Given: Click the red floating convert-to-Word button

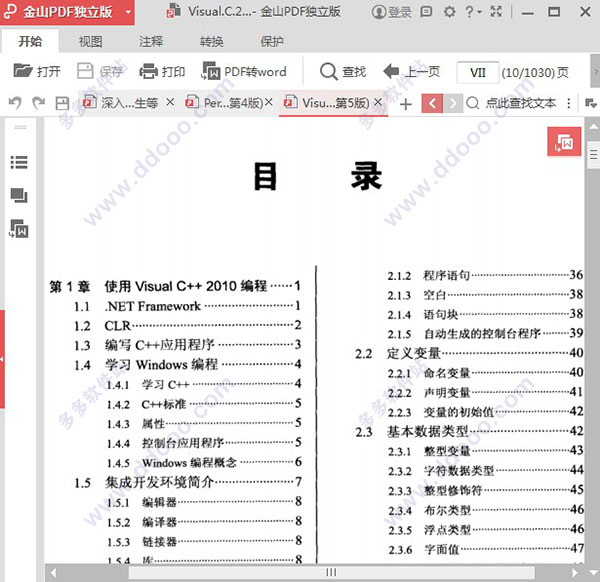Looking at the screenshot, I should click(x=564, y=142).
